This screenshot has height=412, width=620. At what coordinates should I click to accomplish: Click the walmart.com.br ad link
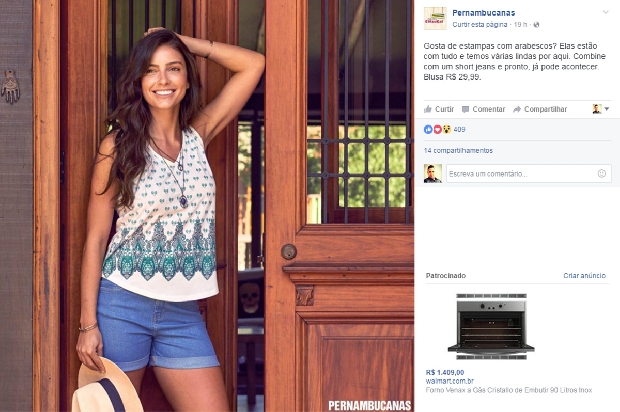click(450, 381)
